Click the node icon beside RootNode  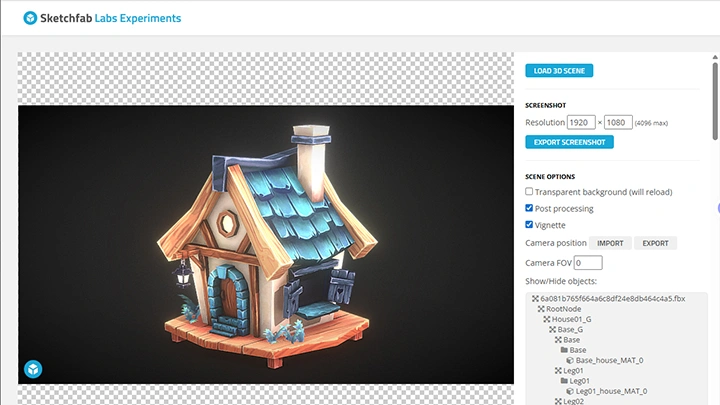coord(541,309)
